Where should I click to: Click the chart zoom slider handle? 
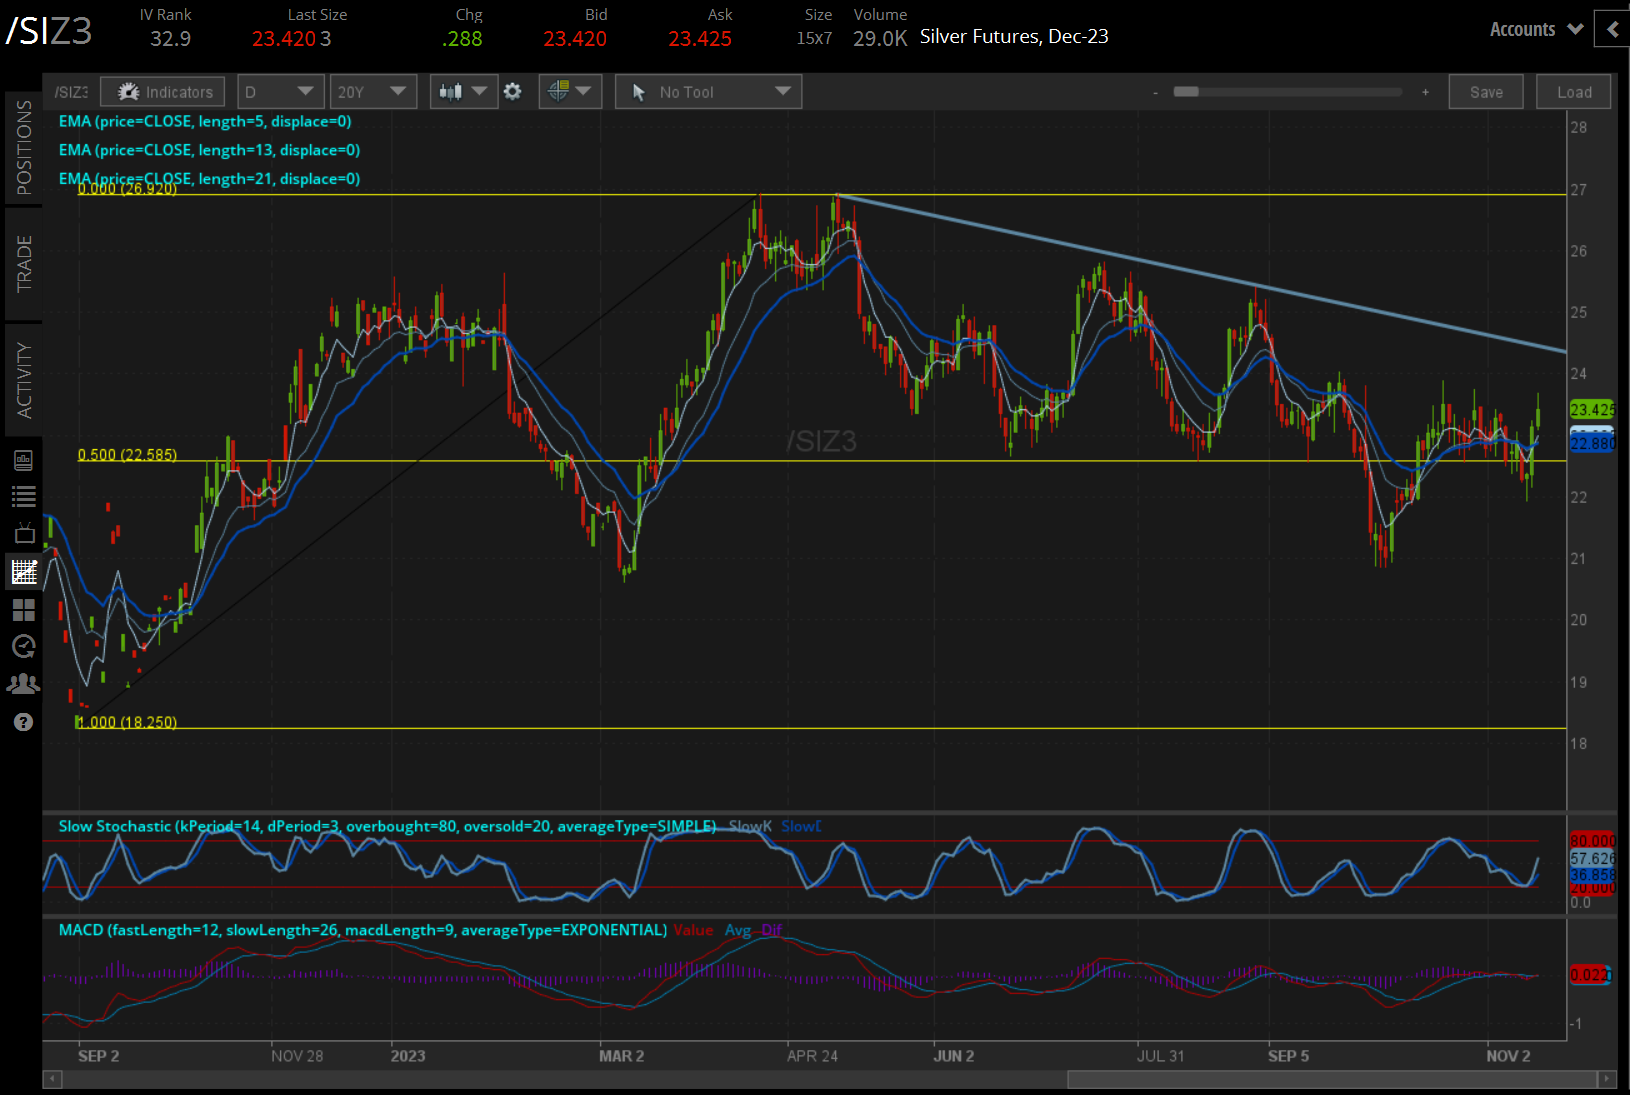tap(1186, 92)
